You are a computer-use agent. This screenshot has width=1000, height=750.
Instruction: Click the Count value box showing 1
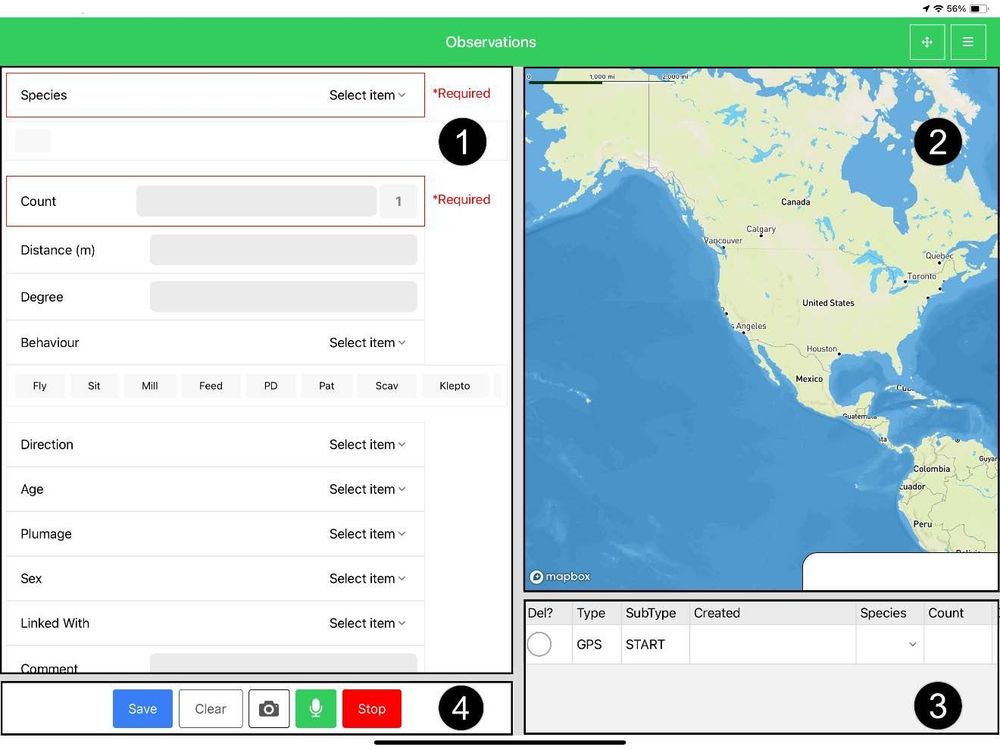399,202
